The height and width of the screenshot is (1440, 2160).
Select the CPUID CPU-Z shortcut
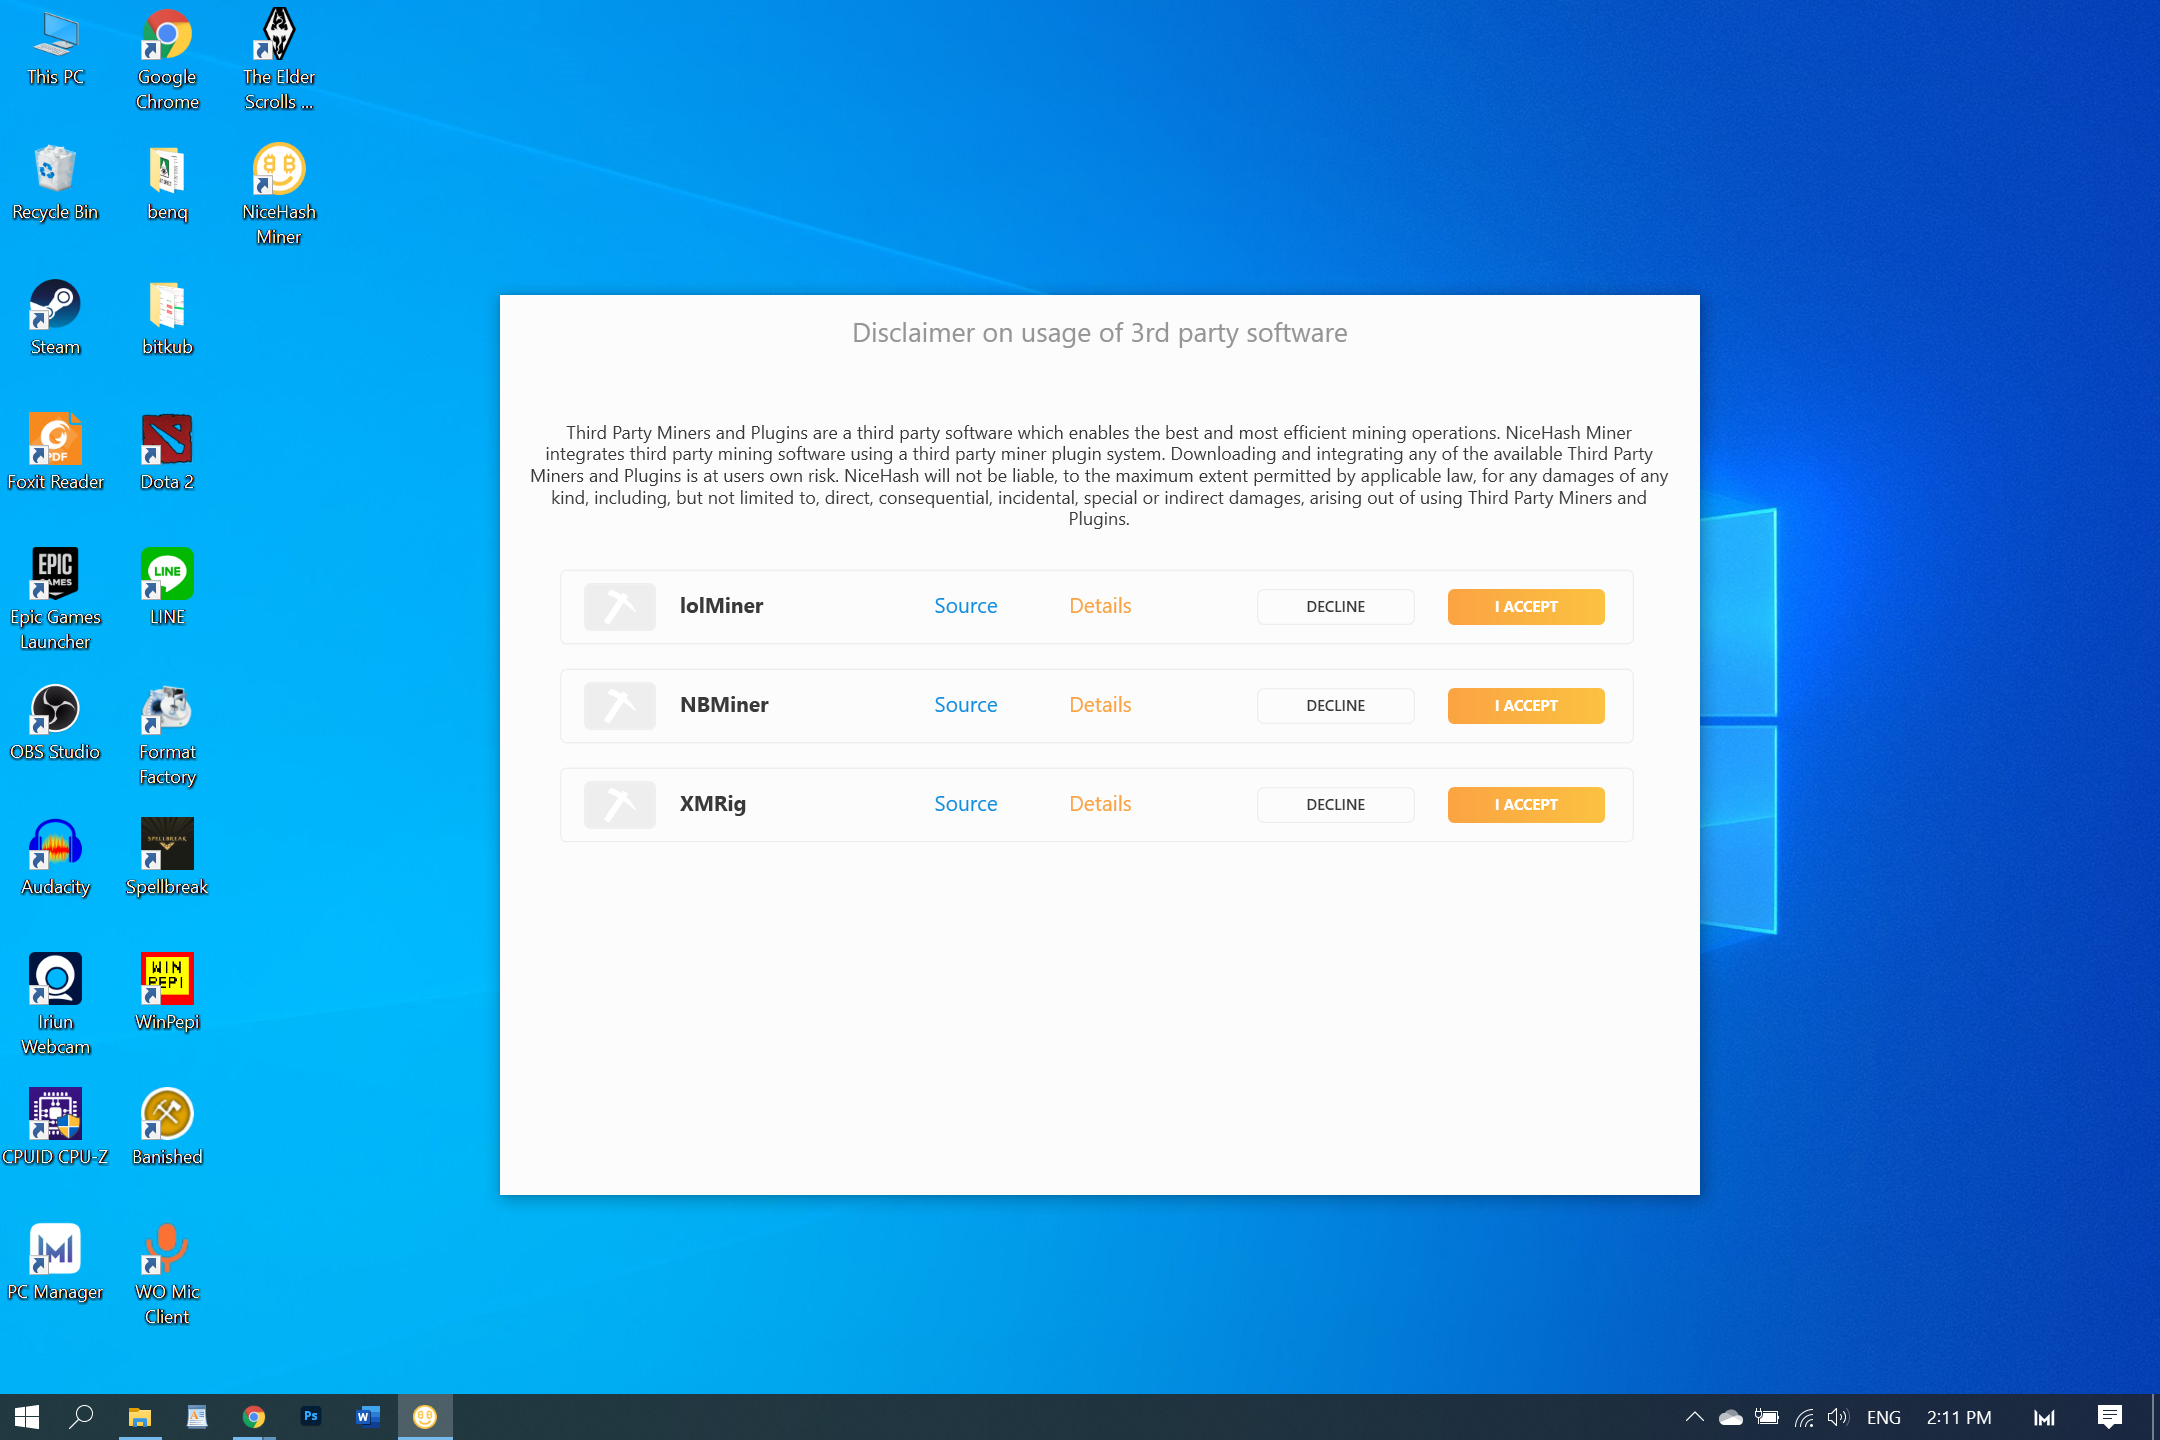pos(55,1128)
